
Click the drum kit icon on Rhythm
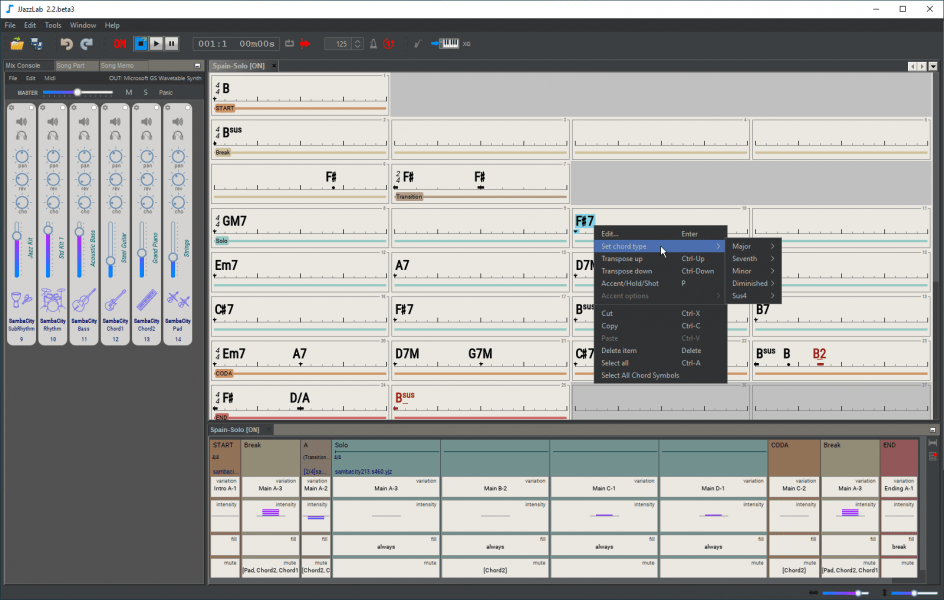pos(53,300)
